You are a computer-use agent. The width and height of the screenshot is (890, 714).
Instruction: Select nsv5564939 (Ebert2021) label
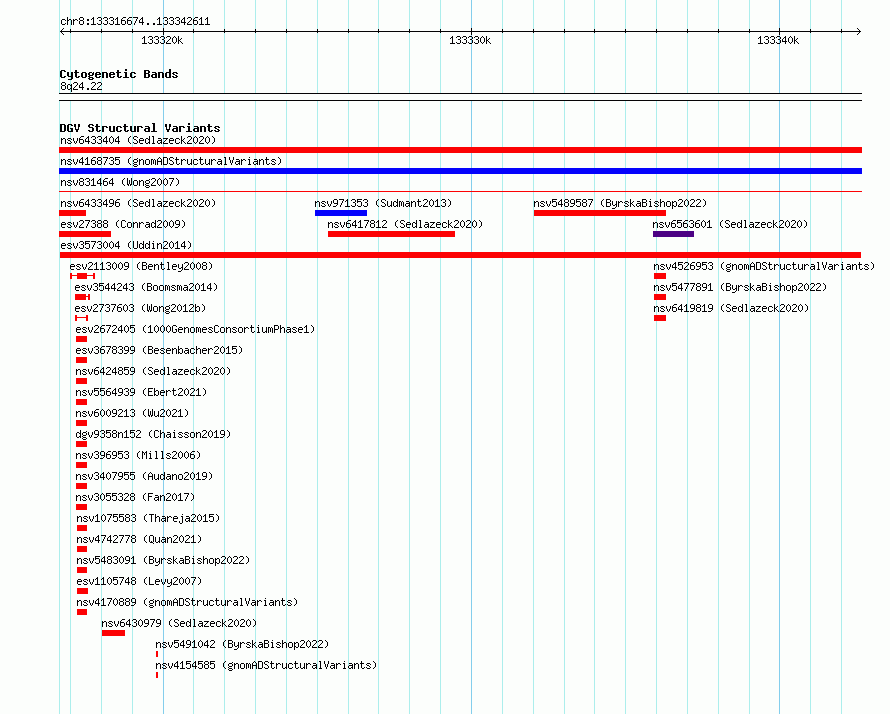coord(141,392)
